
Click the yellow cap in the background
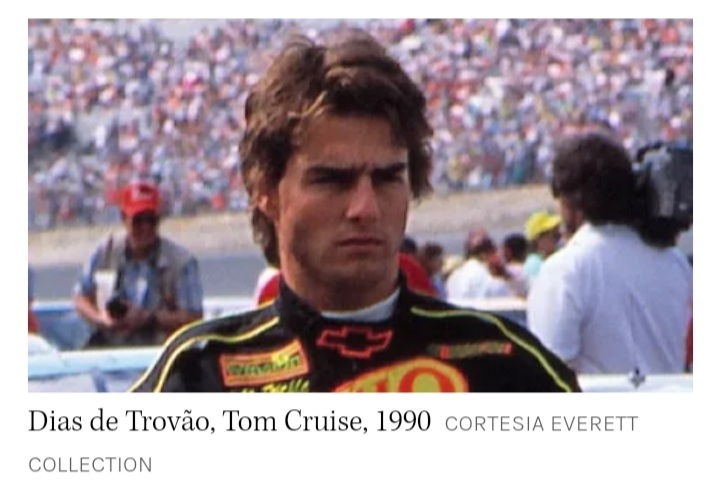pos(542,225)
